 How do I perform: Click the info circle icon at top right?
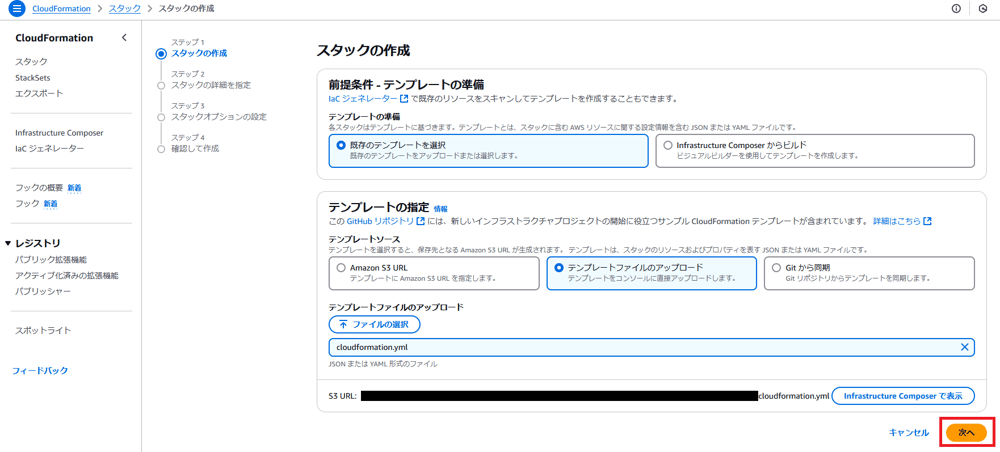pyautogui.click(x=956, y=9)
